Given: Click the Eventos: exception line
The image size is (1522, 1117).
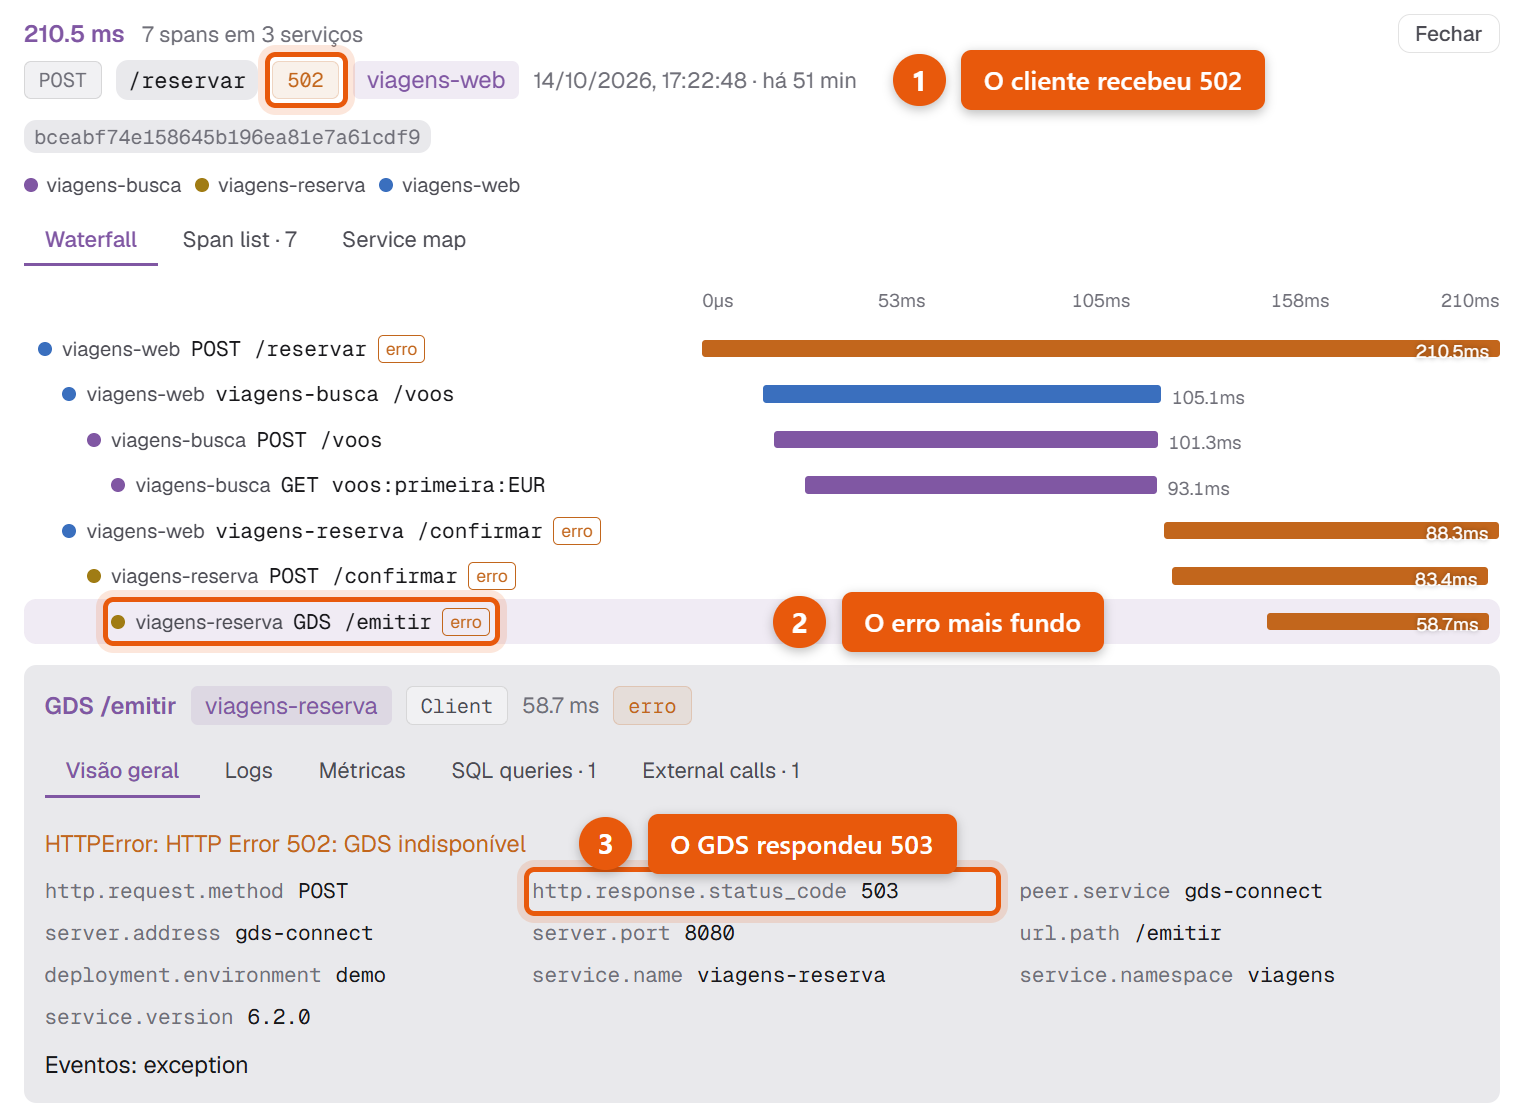Looking at the screenshot, I should pos(146,1065).
